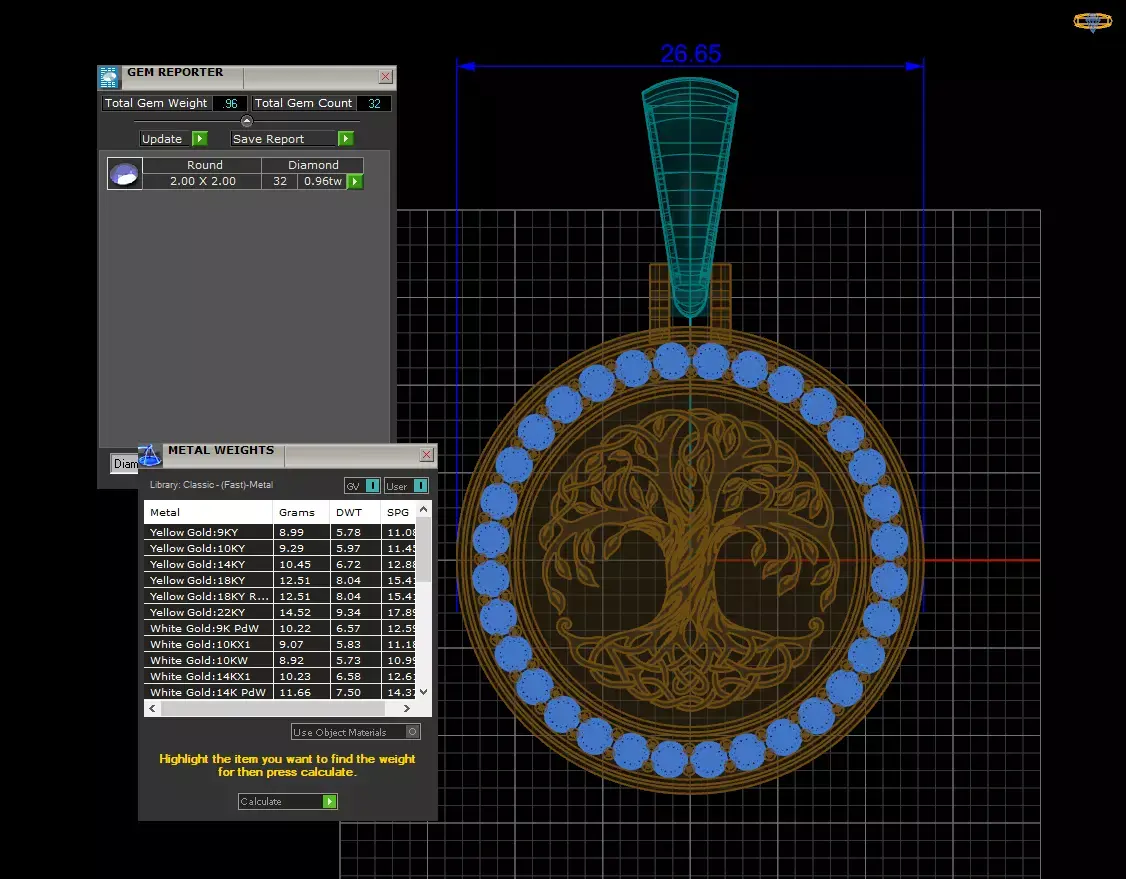Click the Total Gem Count value 32

374,103
